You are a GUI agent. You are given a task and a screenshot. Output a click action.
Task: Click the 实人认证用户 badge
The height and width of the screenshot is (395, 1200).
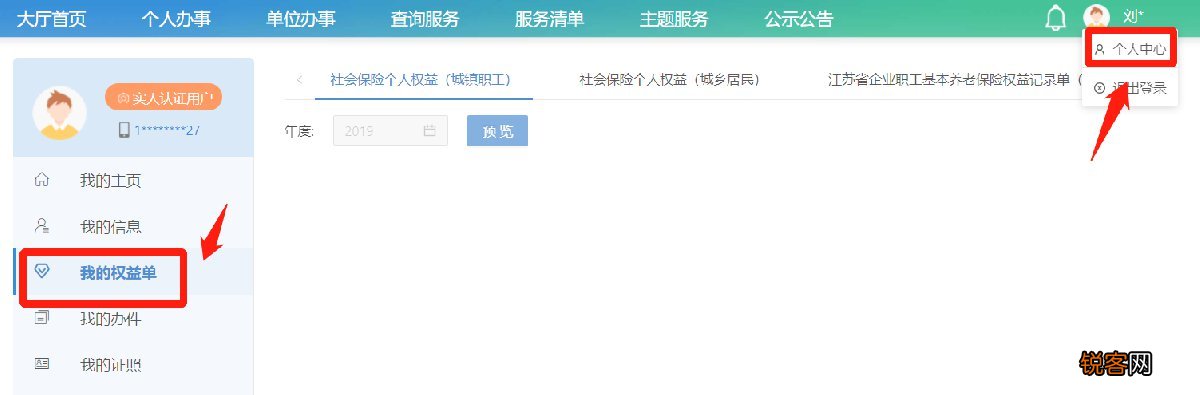(163, 97)
